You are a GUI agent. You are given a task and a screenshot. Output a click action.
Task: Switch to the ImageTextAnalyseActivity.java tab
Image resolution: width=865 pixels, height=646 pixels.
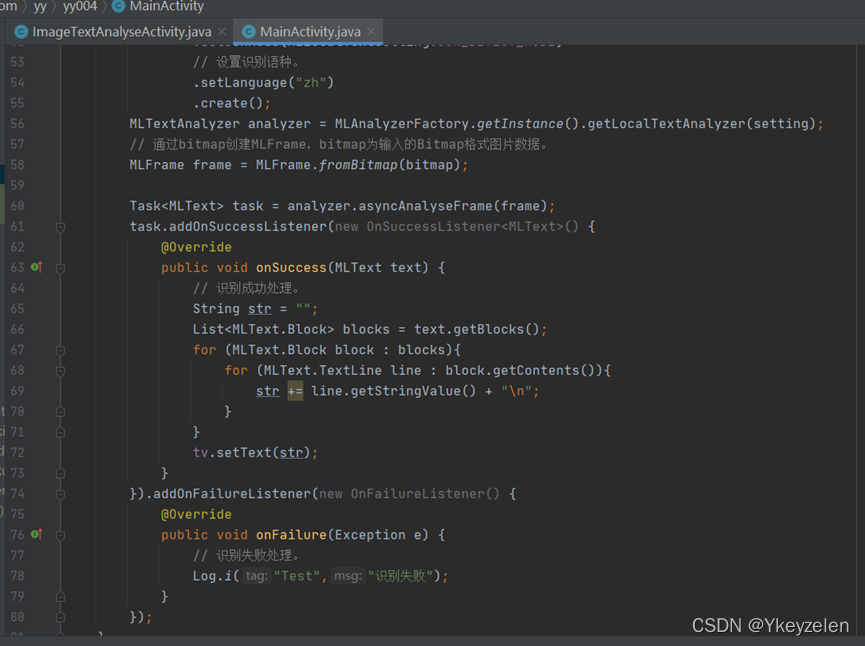[121, 32]
